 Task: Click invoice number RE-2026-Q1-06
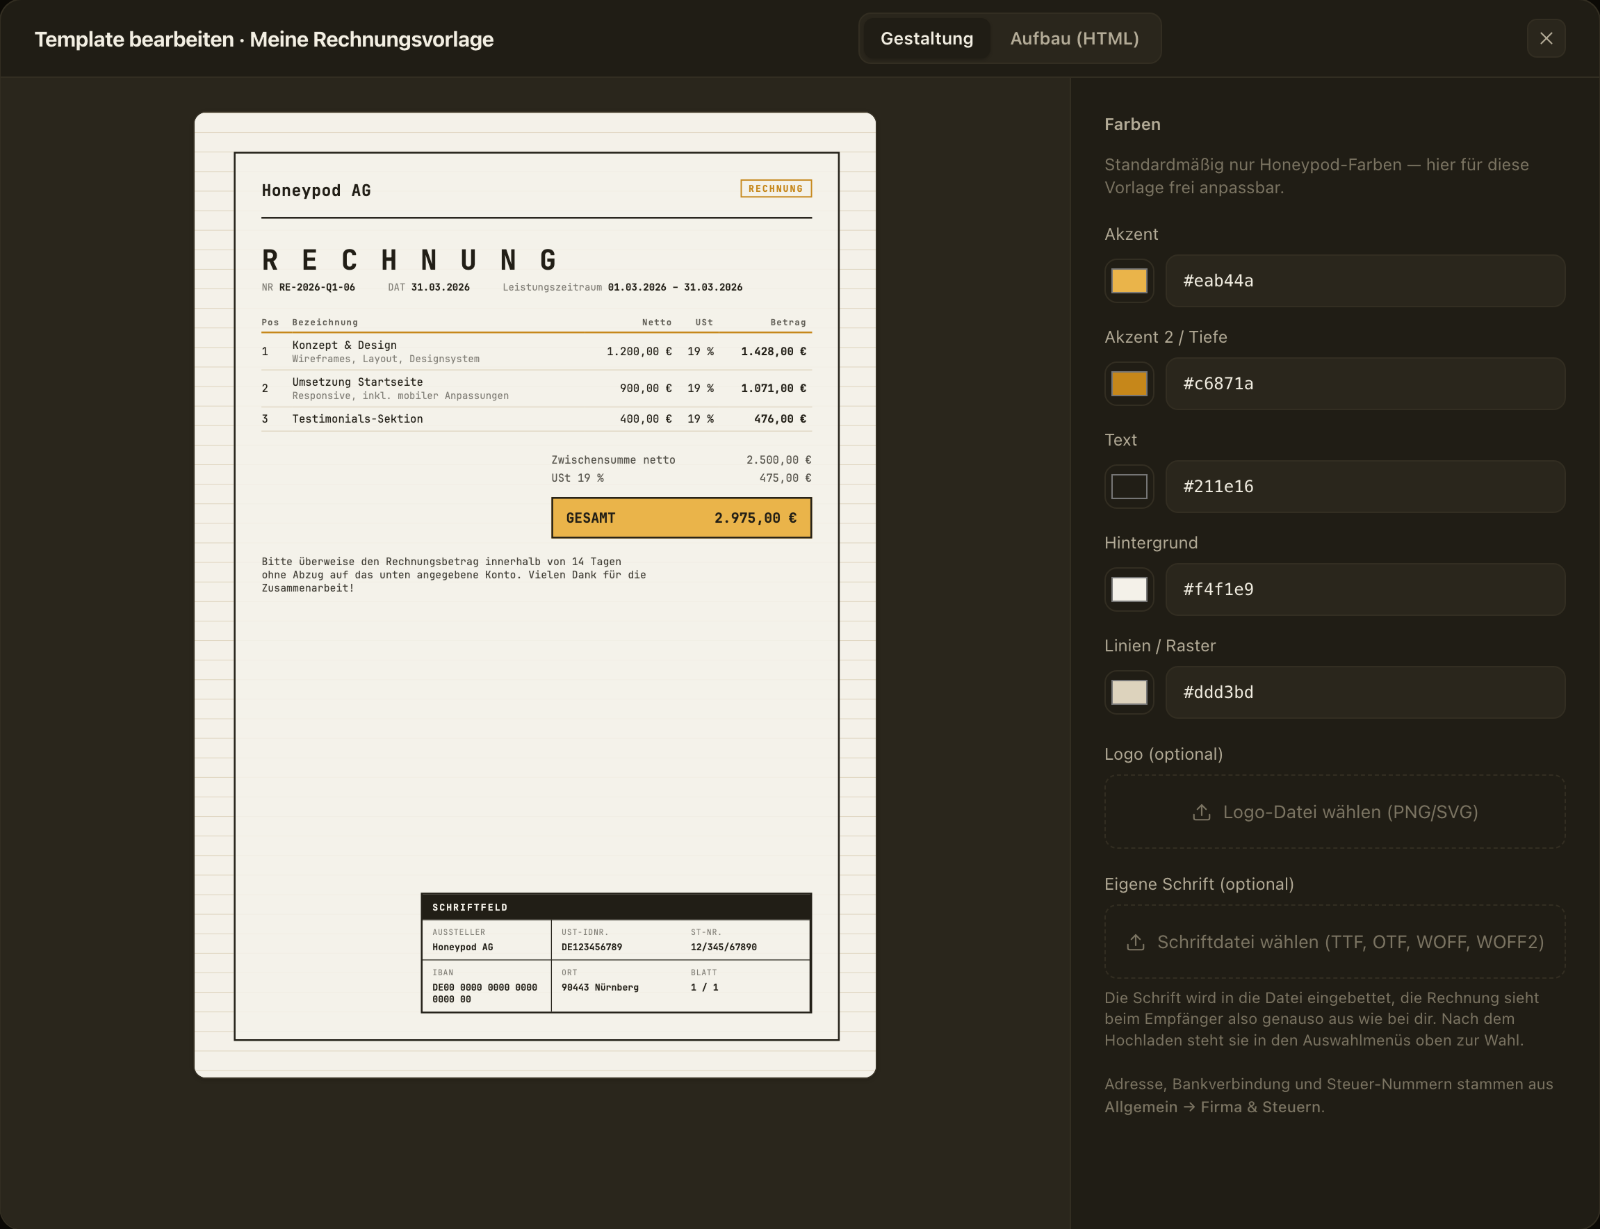317,288
